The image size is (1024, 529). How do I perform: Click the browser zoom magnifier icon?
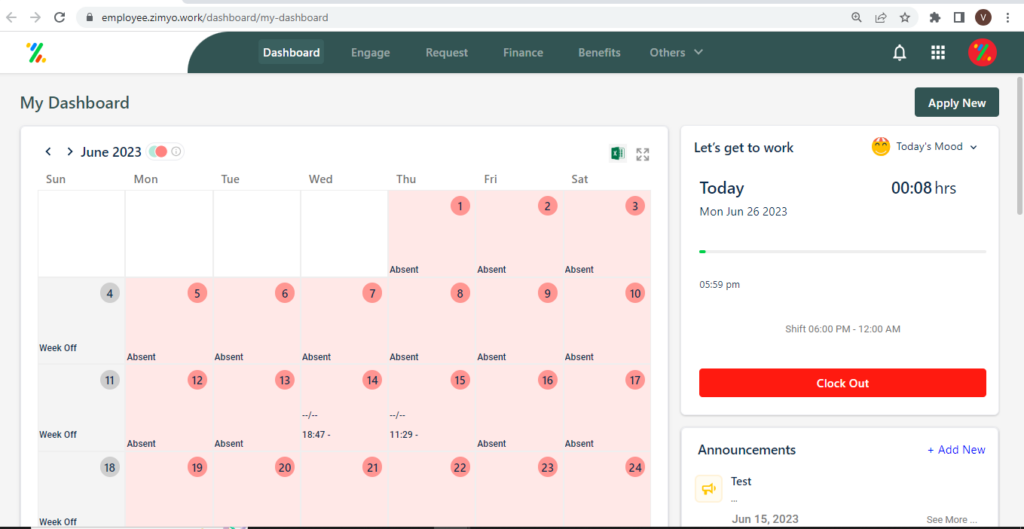tap(856, 18)
